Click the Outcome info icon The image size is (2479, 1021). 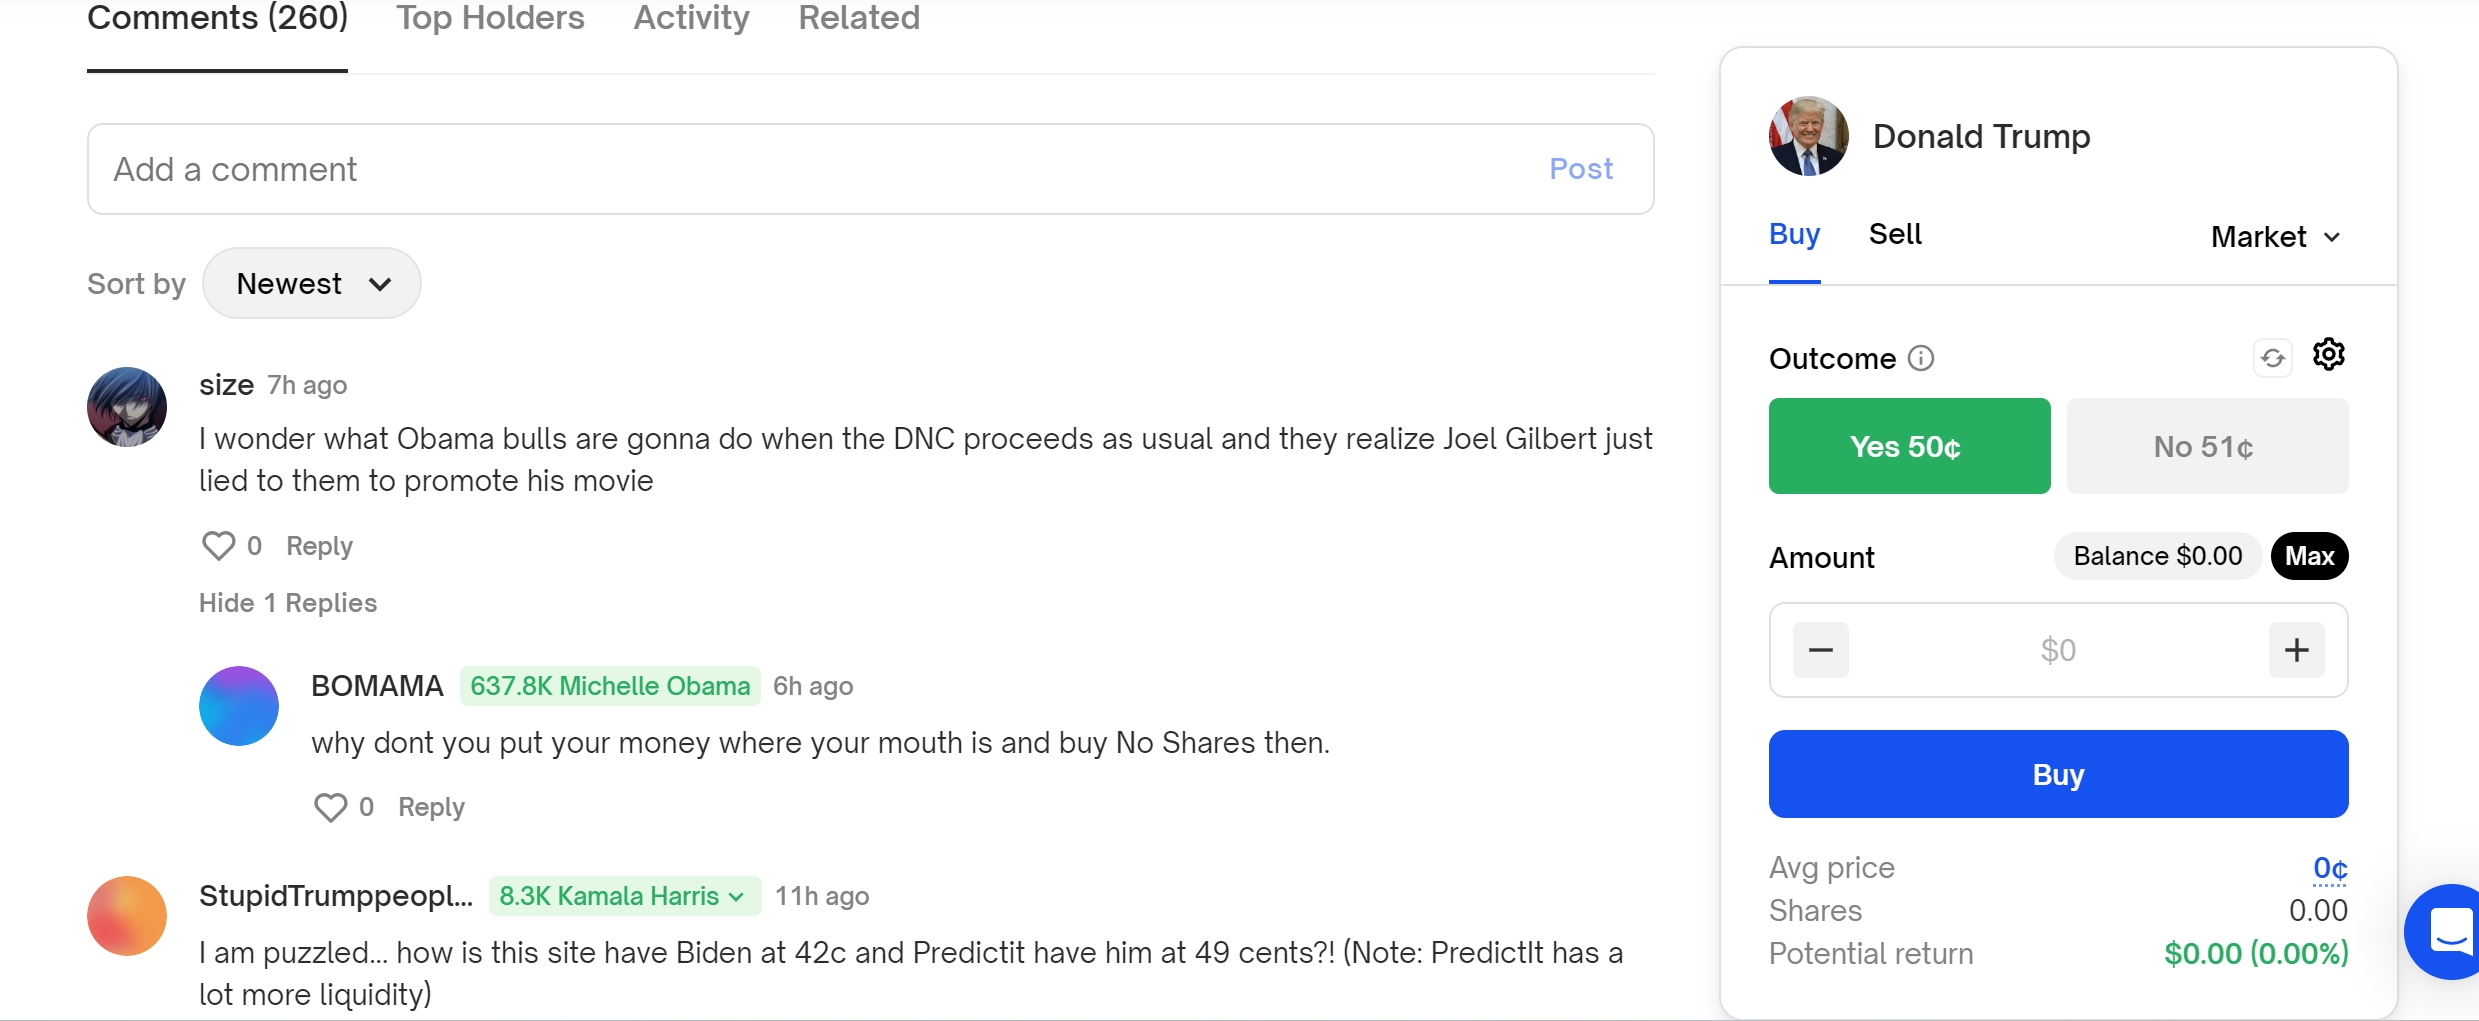click(x=1921, y=358)
